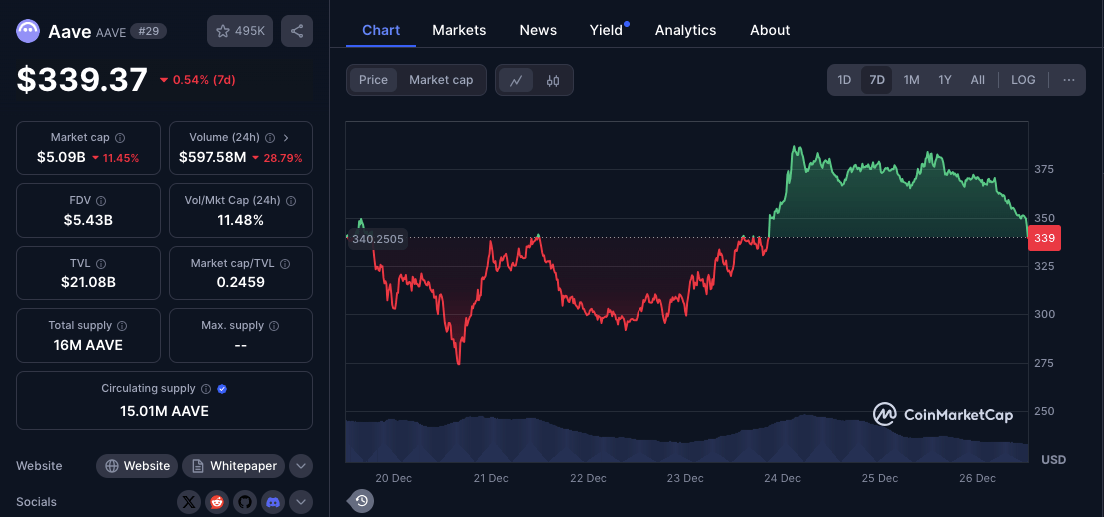Open Aave's Reddit community link

click(x=217, y=502)
